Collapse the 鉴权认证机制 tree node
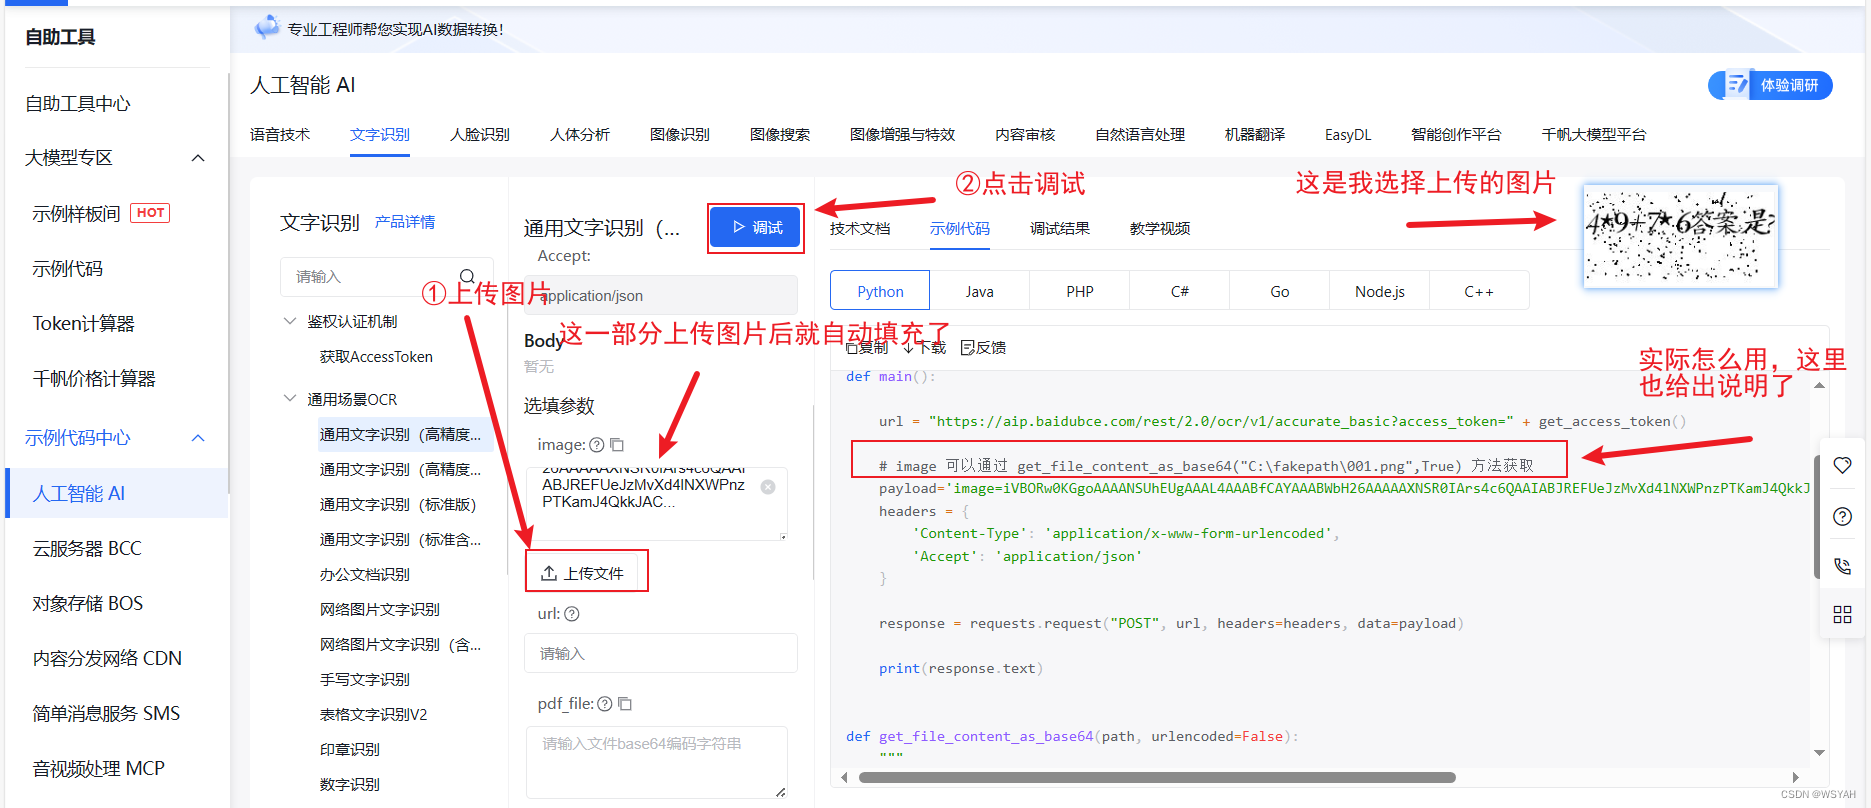This screenshot has width=1871, height=808. tap(290, 321)
